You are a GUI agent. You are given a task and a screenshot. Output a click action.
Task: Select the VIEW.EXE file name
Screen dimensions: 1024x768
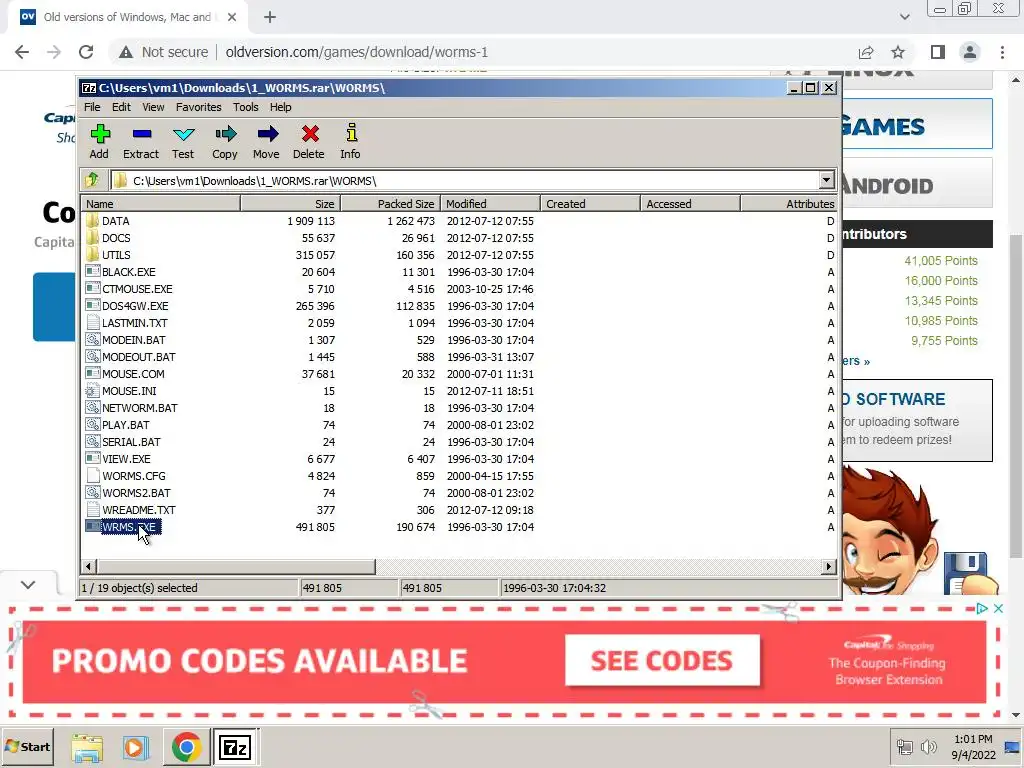point(126,459)
